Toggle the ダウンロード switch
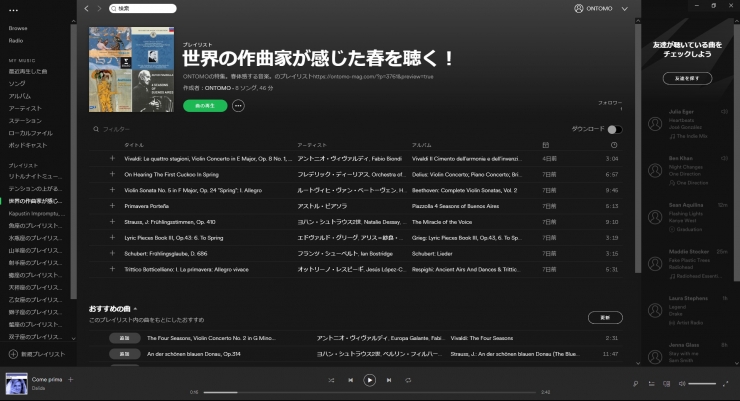Image resolution: width=740 pixels, height=401 pixels. (614, 129)
